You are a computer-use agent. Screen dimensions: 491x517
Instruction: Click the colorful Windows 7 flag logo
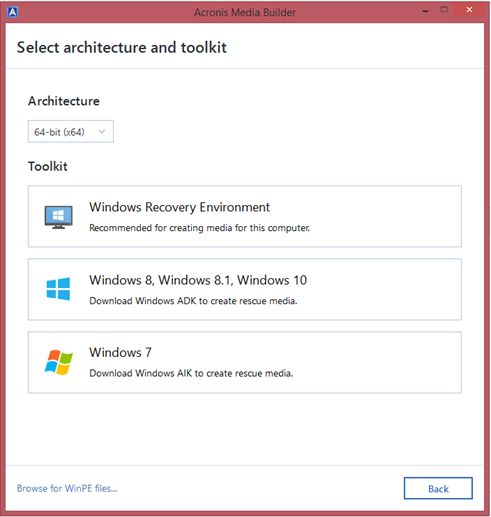tap(59, 362)
